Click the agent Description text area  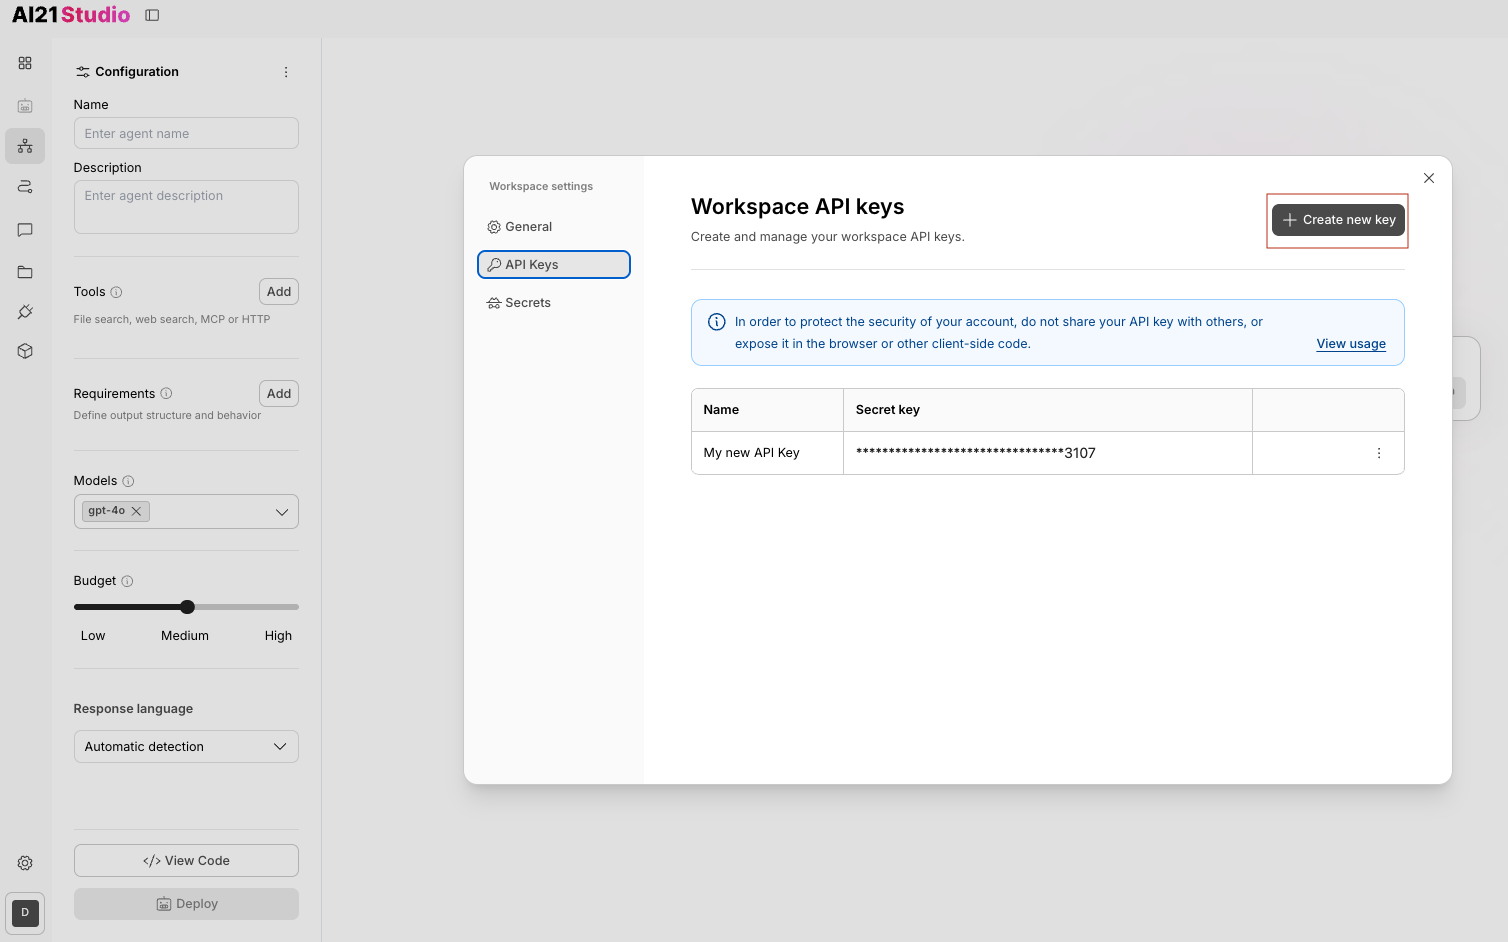click(x=186, y=207)
